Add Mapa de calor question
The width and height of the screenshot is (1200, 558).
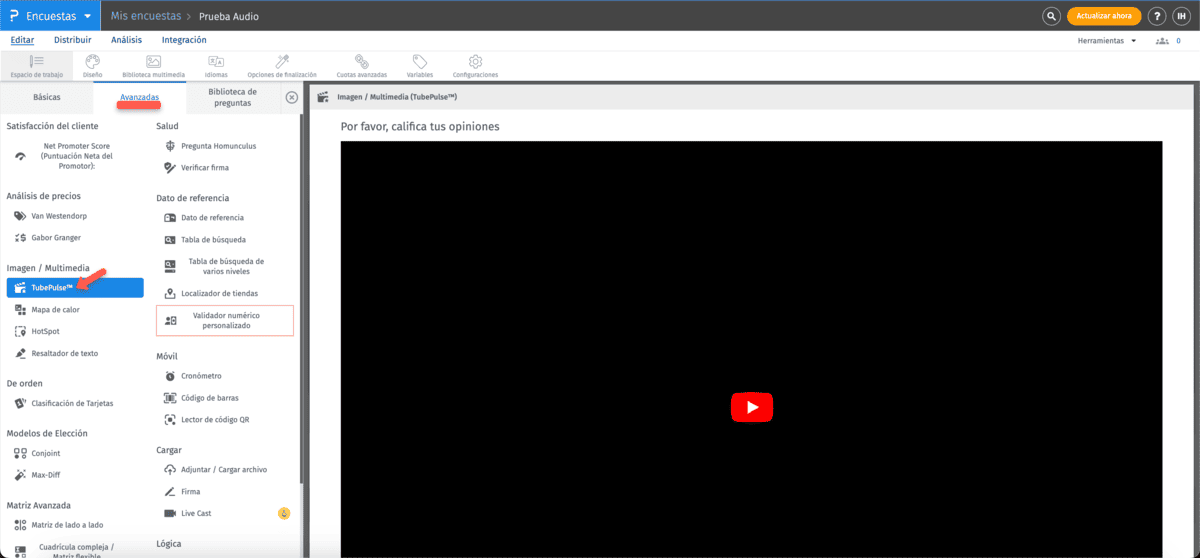click(55, 310)
